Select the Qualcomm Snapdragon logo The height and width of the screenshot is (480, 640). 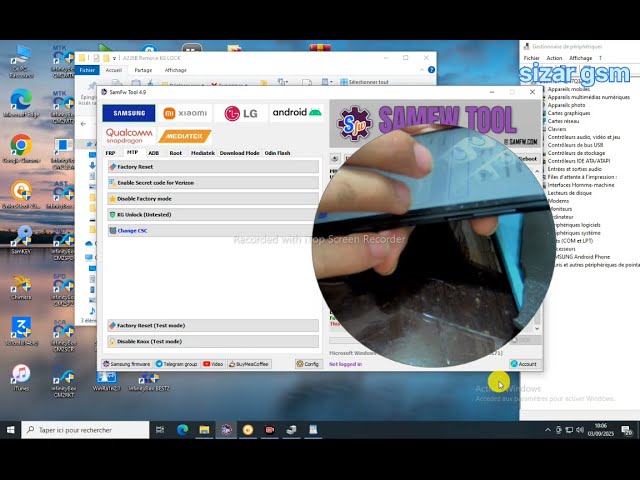tap(129, 136)
